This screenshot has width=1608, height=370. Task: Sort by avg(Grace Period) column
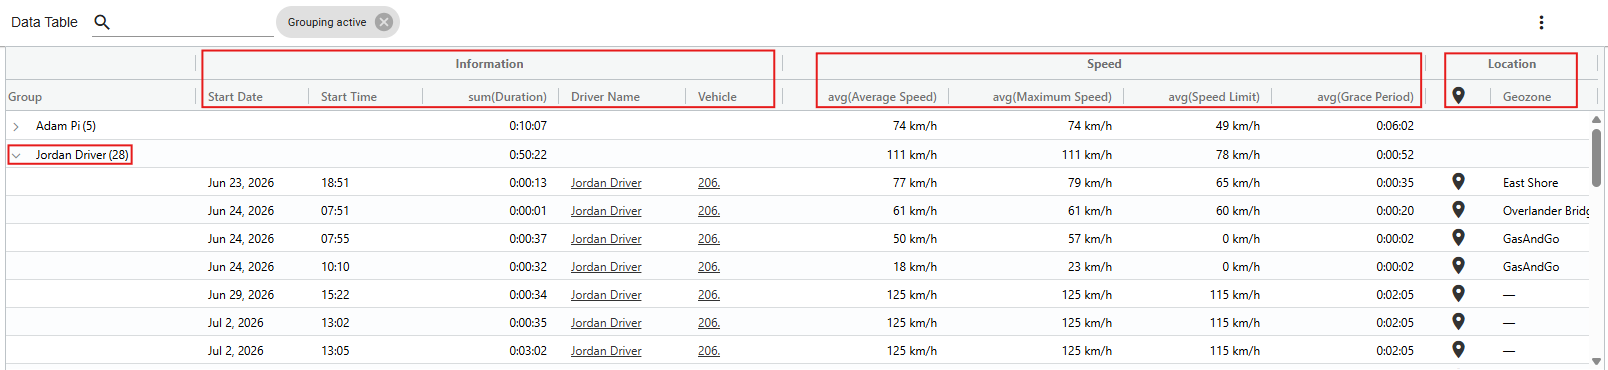point(1365,97)
